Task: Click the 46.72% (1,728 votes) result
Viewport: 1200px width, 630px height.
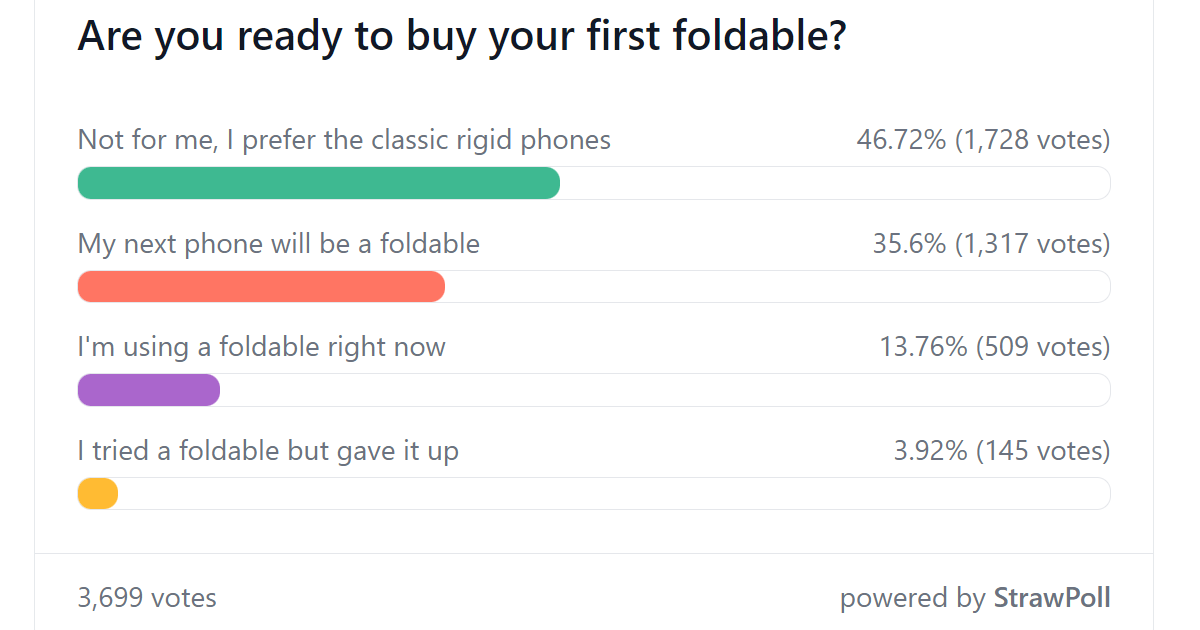Action: [983, 140]
